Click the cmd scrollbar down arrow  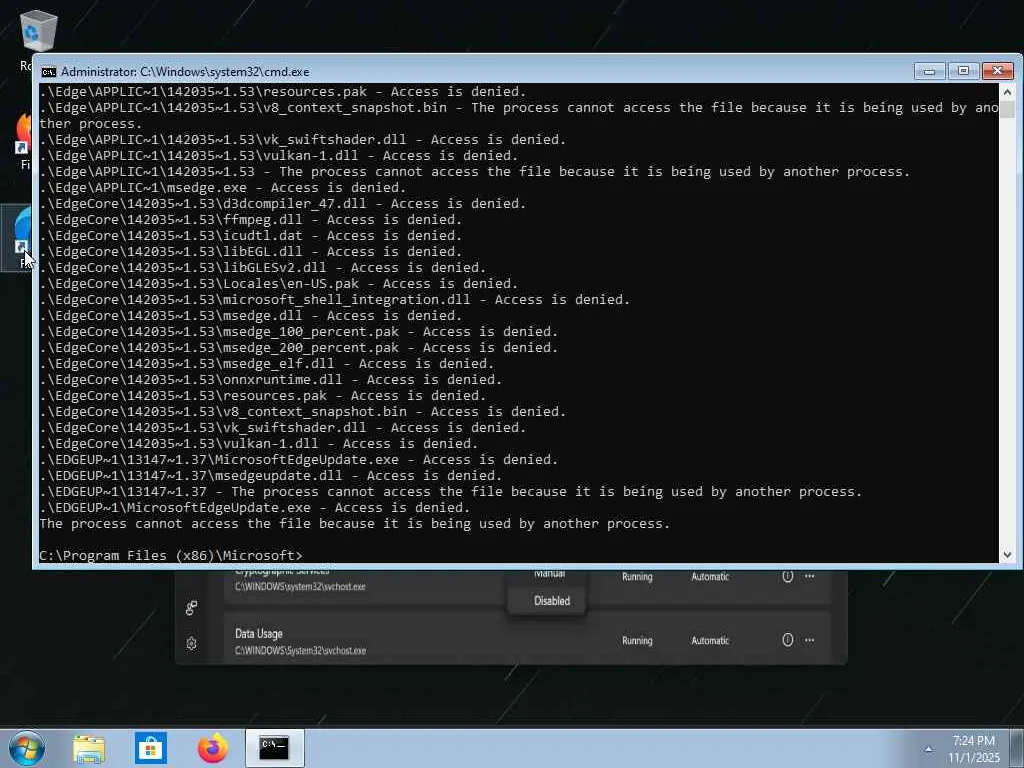pos(1007,554)
